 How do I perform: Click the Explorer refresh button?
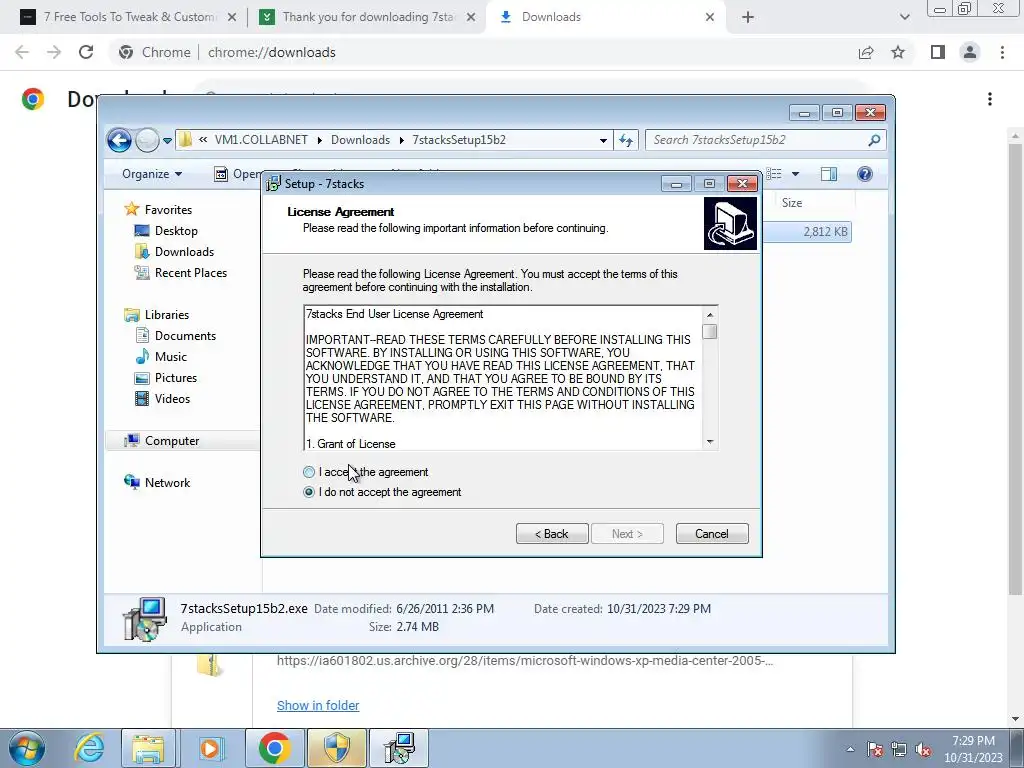pyautogui.click(x=626, y=140)
